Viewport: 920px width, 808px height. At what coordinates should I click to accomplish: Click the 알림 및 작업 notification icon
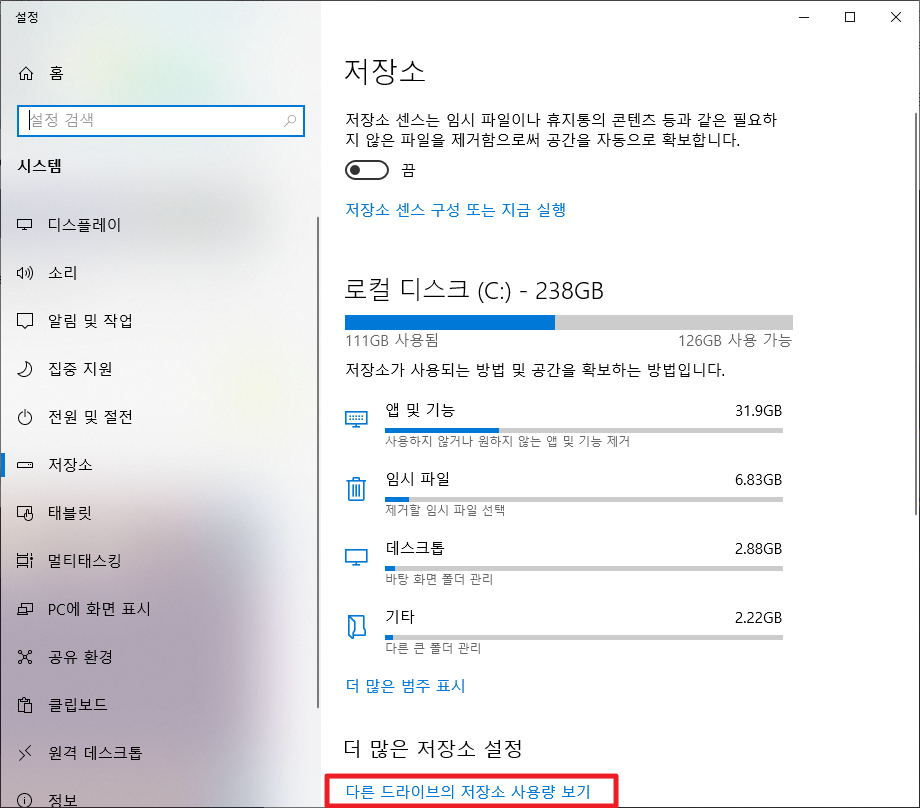point(25,321)
